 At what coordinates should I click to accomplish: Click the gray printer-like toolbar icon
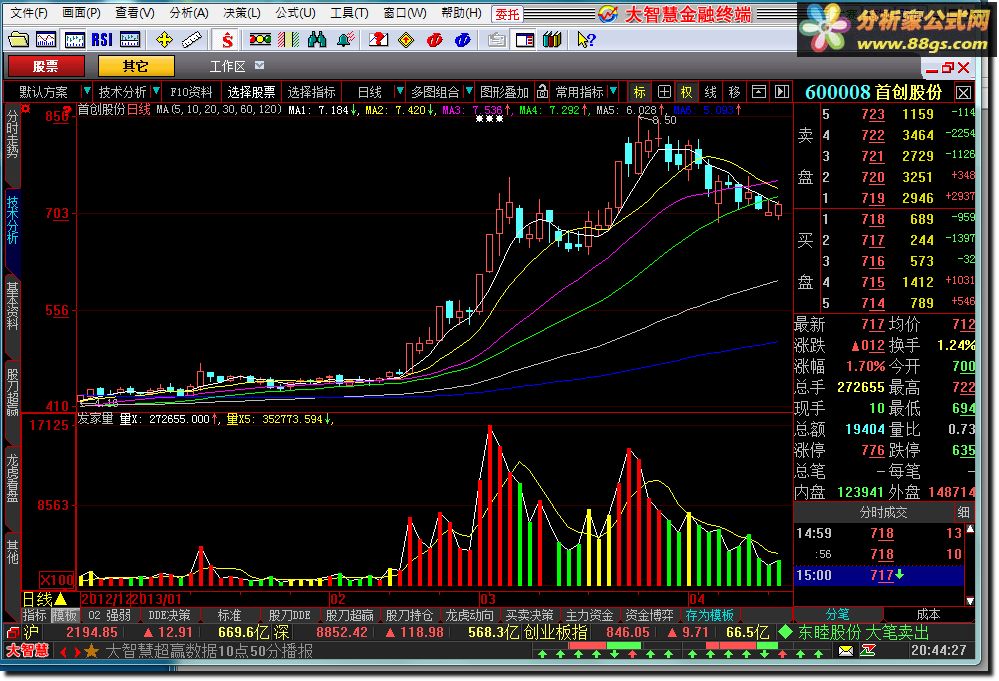(496, 39)
